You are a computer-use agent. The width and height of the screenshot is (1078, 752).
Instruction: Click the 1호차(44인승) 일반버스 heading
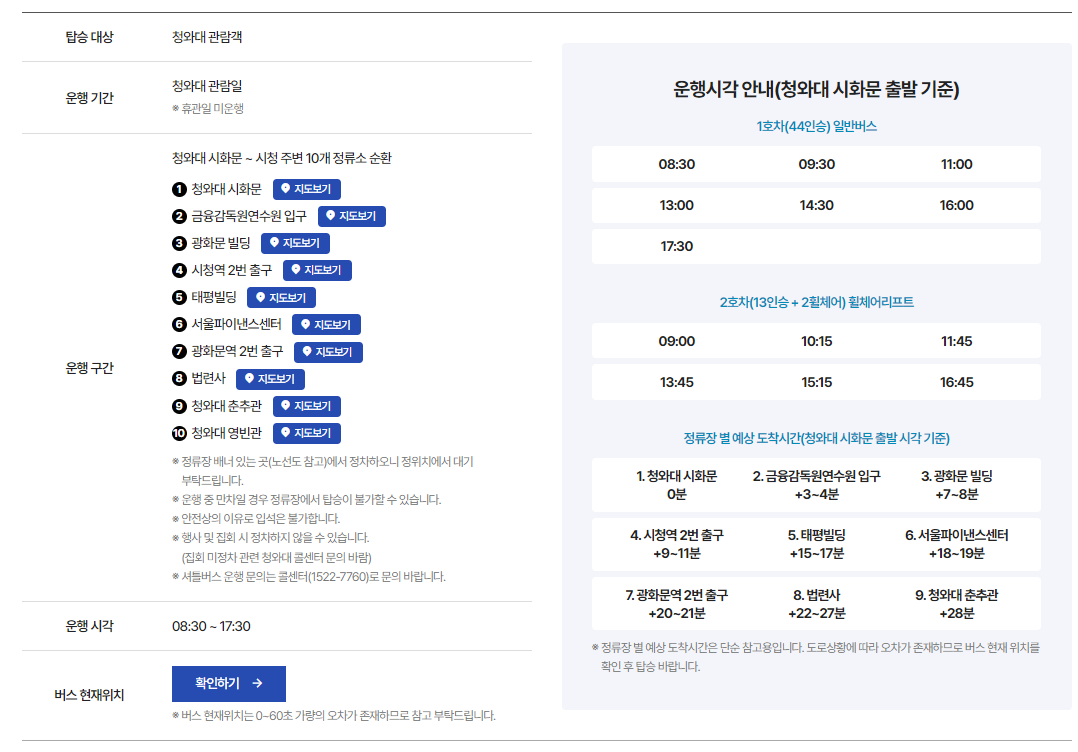pyautogui.click(x=816, y=126)
